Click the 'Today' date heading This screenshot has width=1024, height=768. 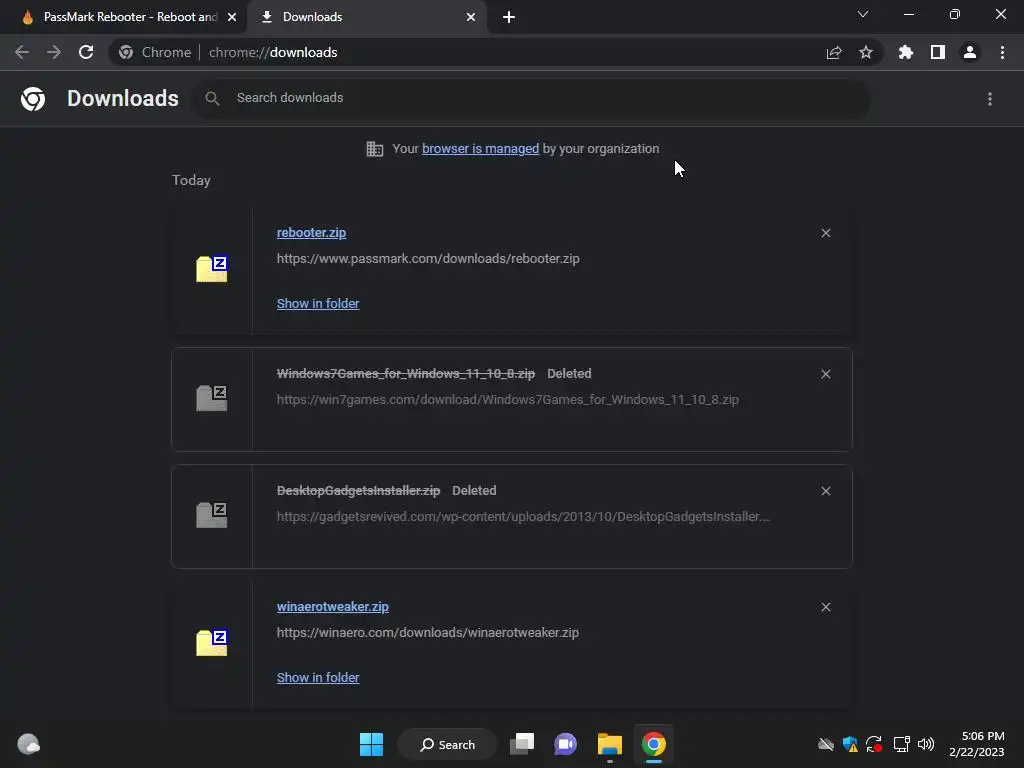click(x=191, y=180)
